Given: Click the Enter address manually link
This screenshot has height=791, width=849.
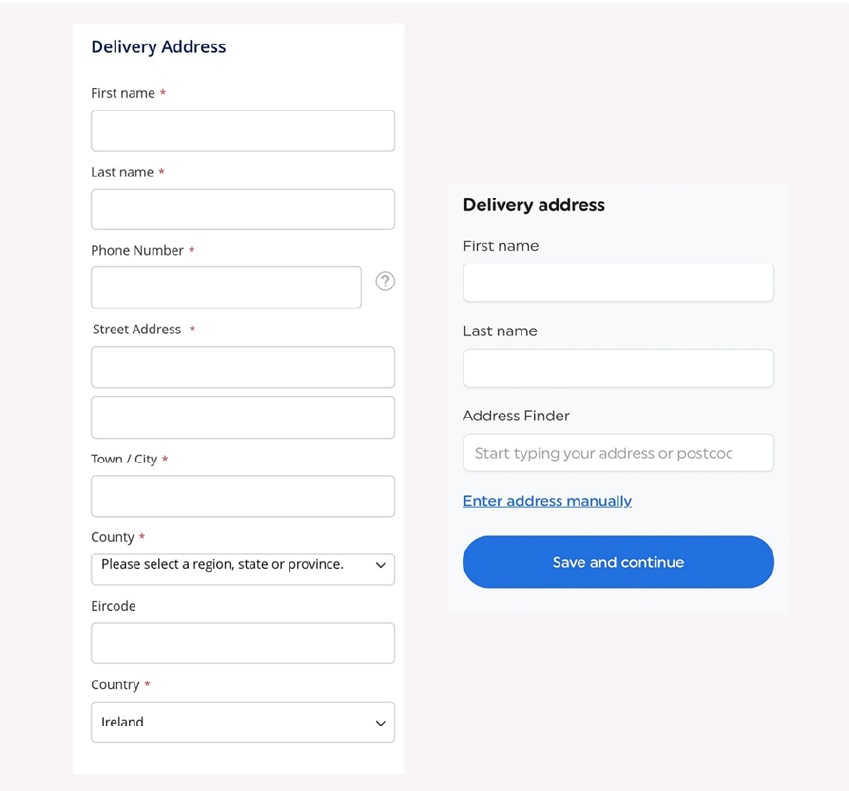Looking at the screenshot, I should 547,501.
